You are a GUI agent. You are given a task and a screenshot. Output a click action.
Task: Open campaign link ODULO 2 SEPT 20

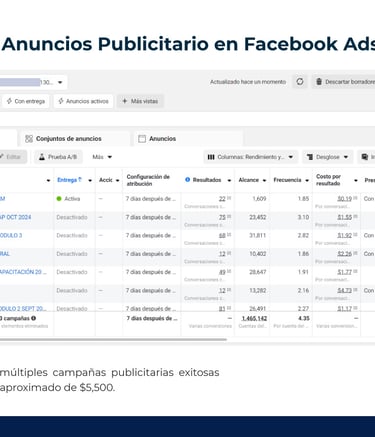[23, 309]
